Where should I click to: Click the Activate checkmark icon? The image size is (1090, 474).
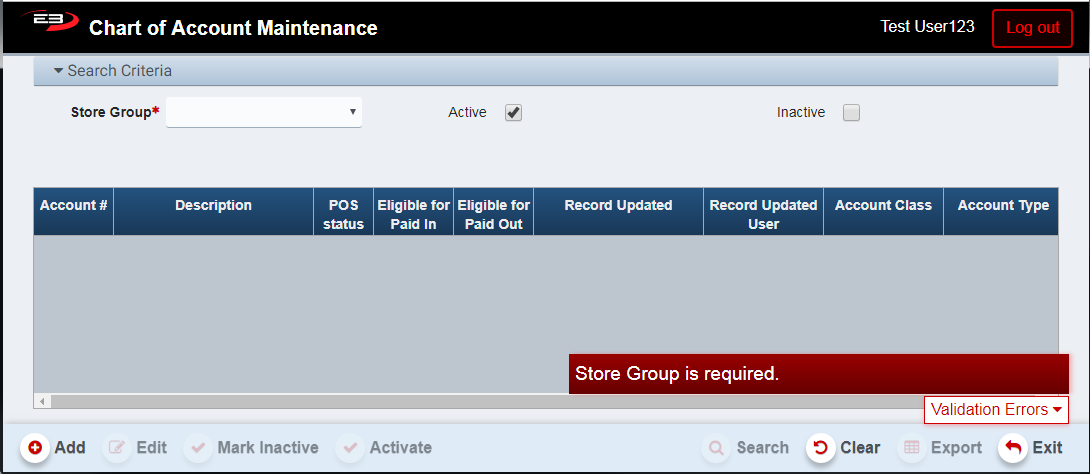[351, 448]
